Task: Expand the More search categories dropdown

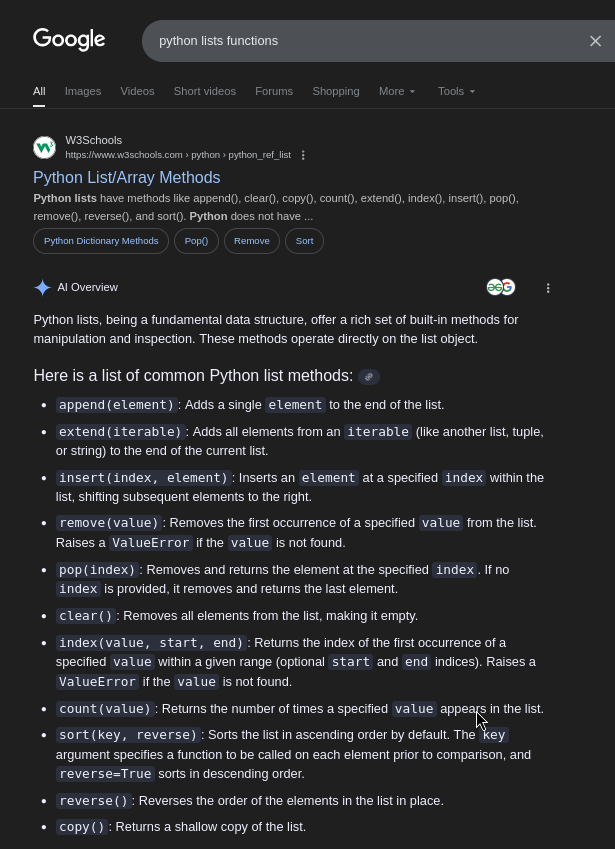Action: point(397,91)
